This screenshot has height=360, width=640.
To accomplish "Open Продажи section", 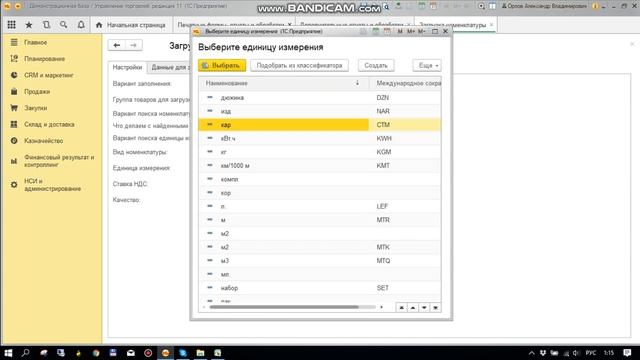I will 37,91.
